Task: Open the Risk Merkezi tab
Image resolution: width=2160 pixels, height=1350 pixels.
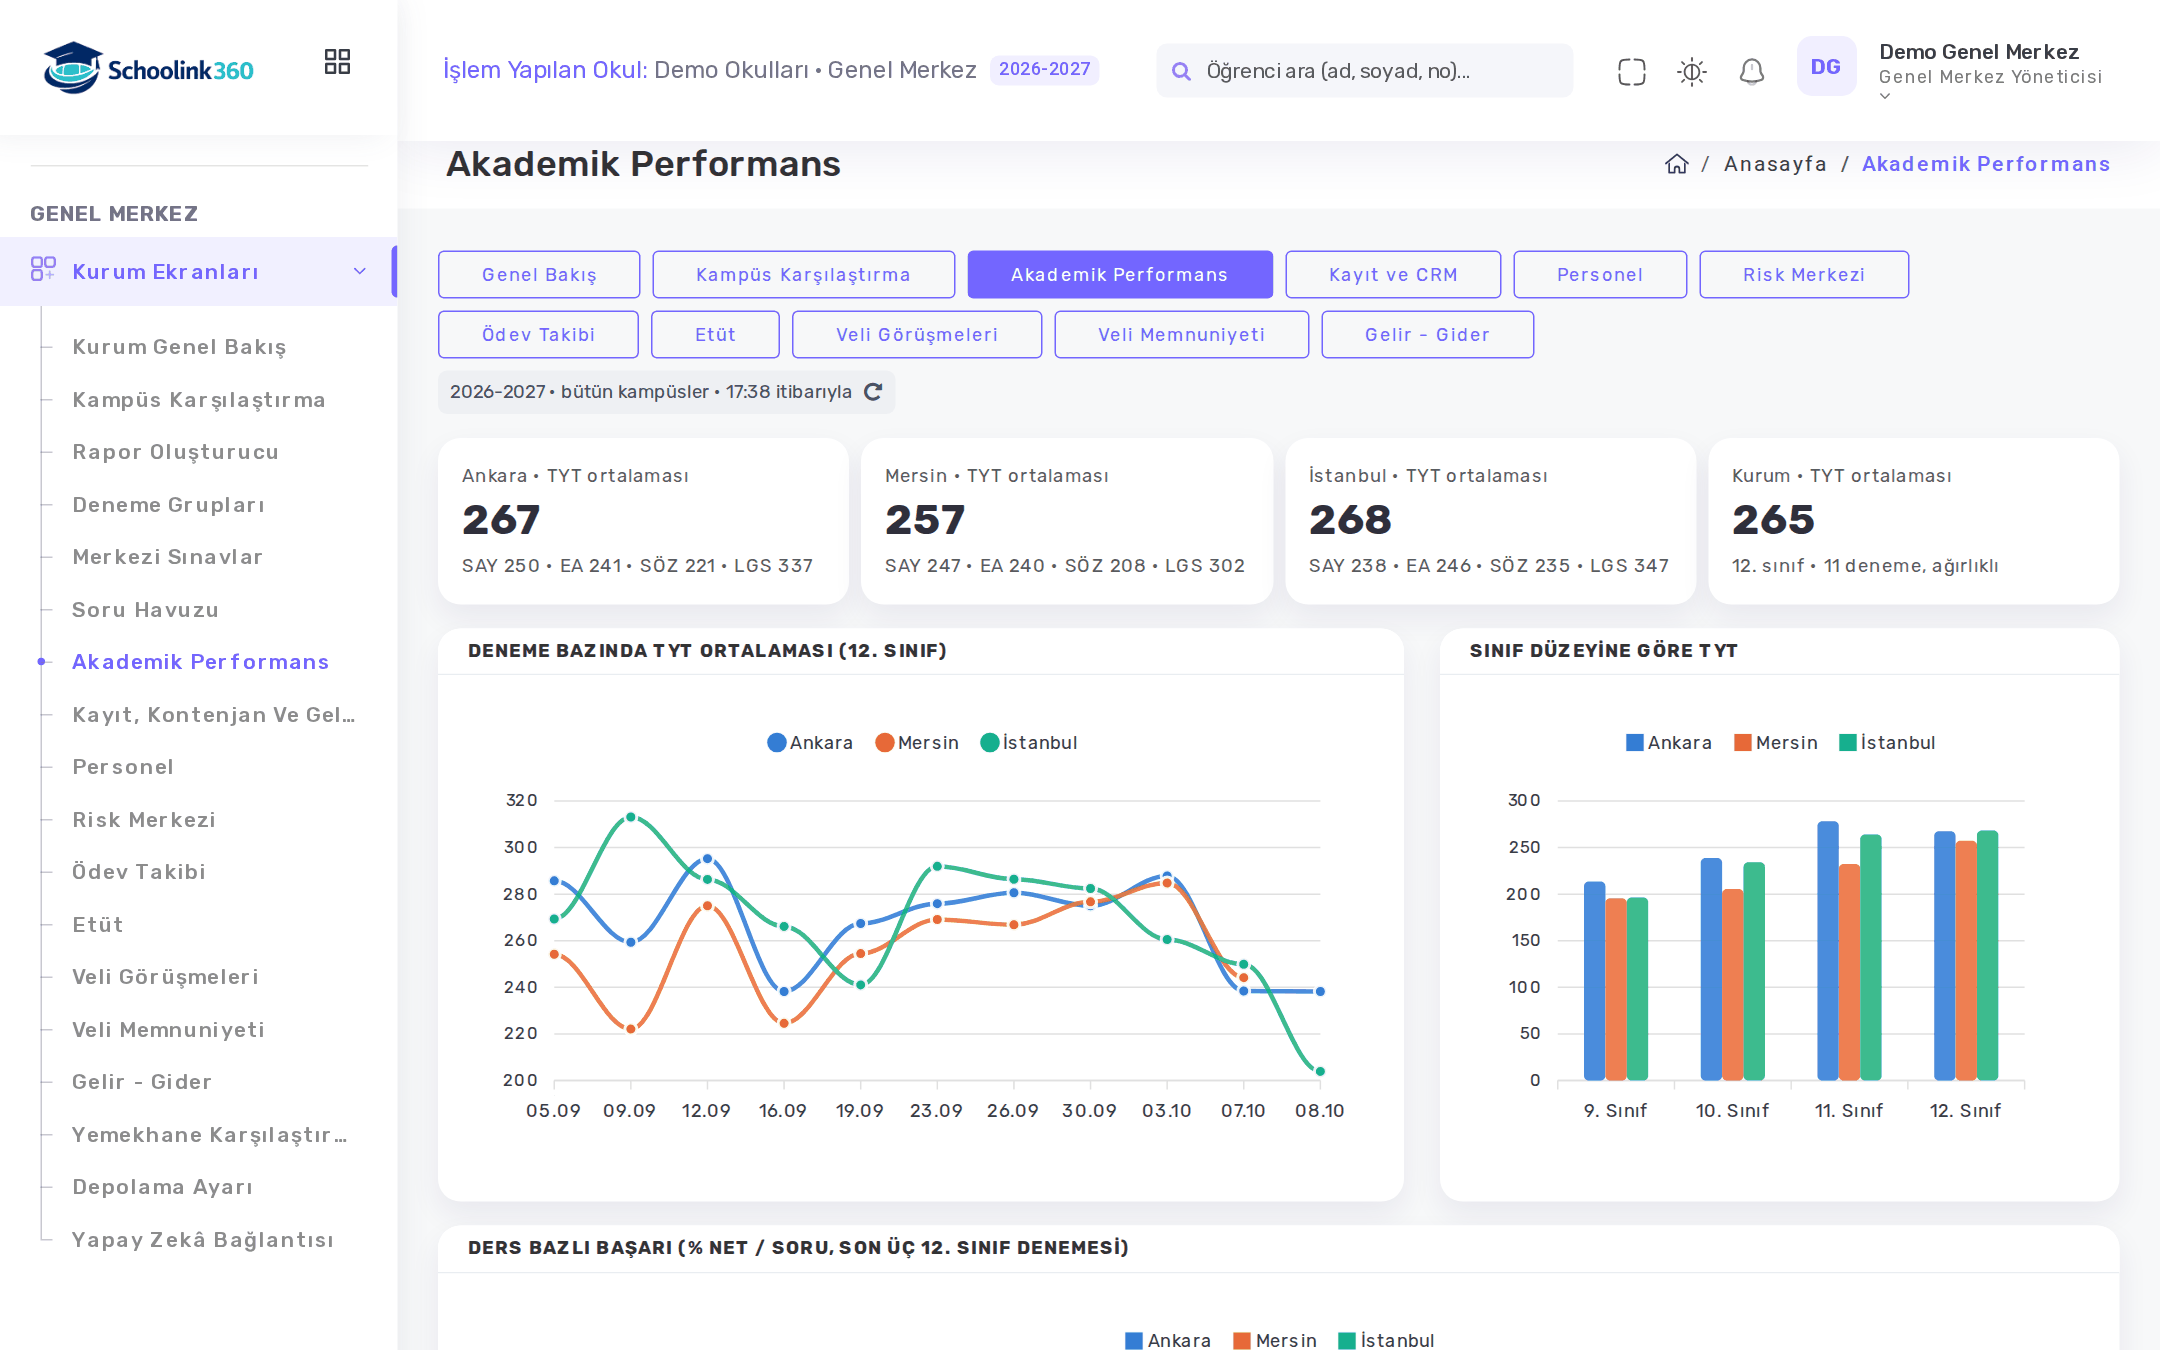Action: (1804, 274)
